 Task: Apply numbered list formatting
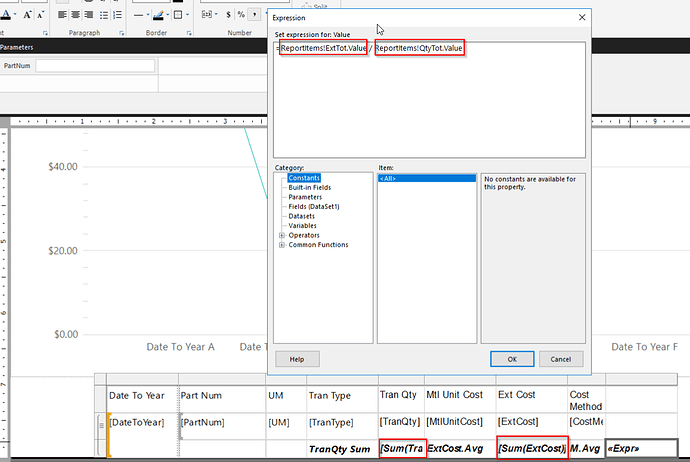coord(117,15)
